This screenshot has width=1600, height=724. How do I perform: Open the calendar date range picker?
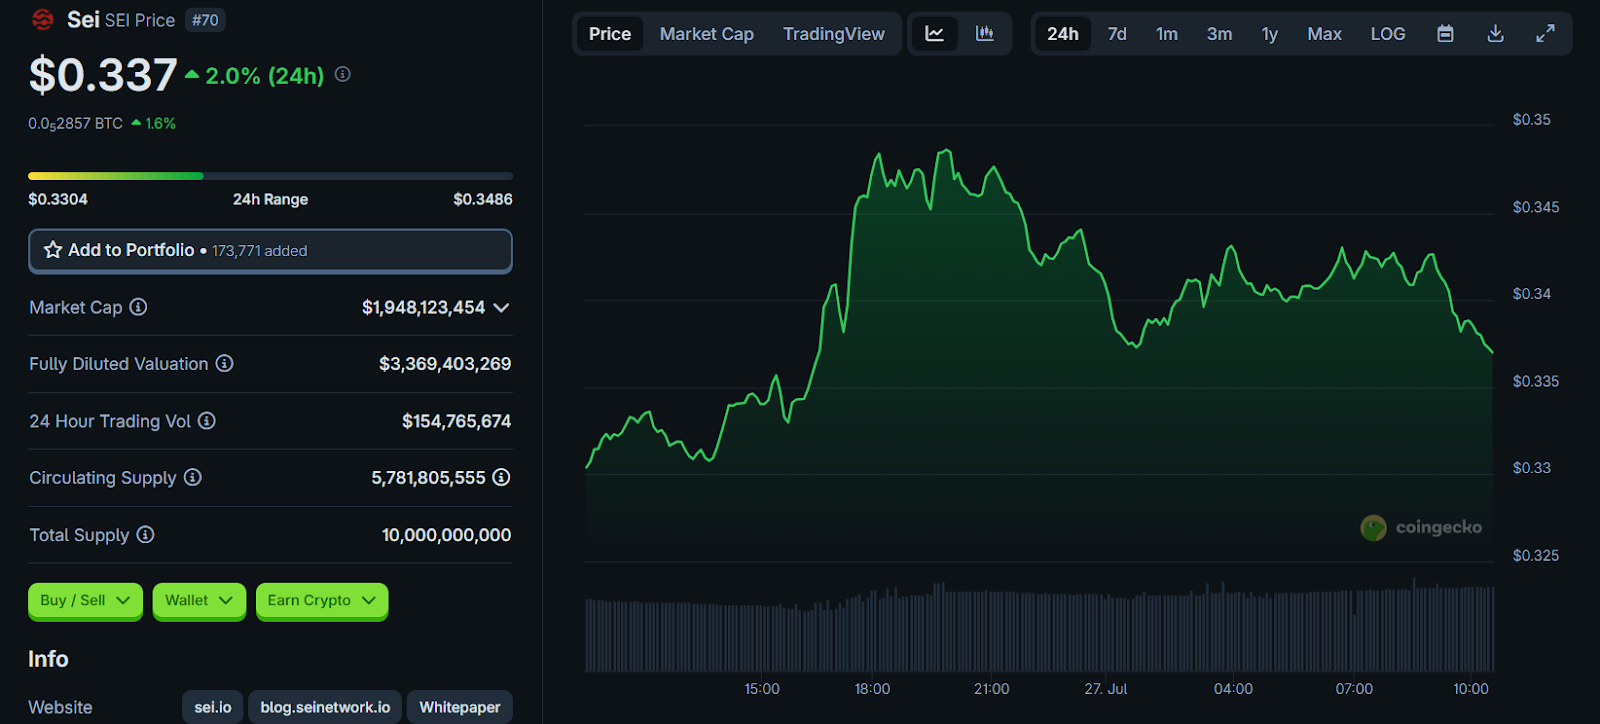pyautogui.click(x=1445, y=34)
